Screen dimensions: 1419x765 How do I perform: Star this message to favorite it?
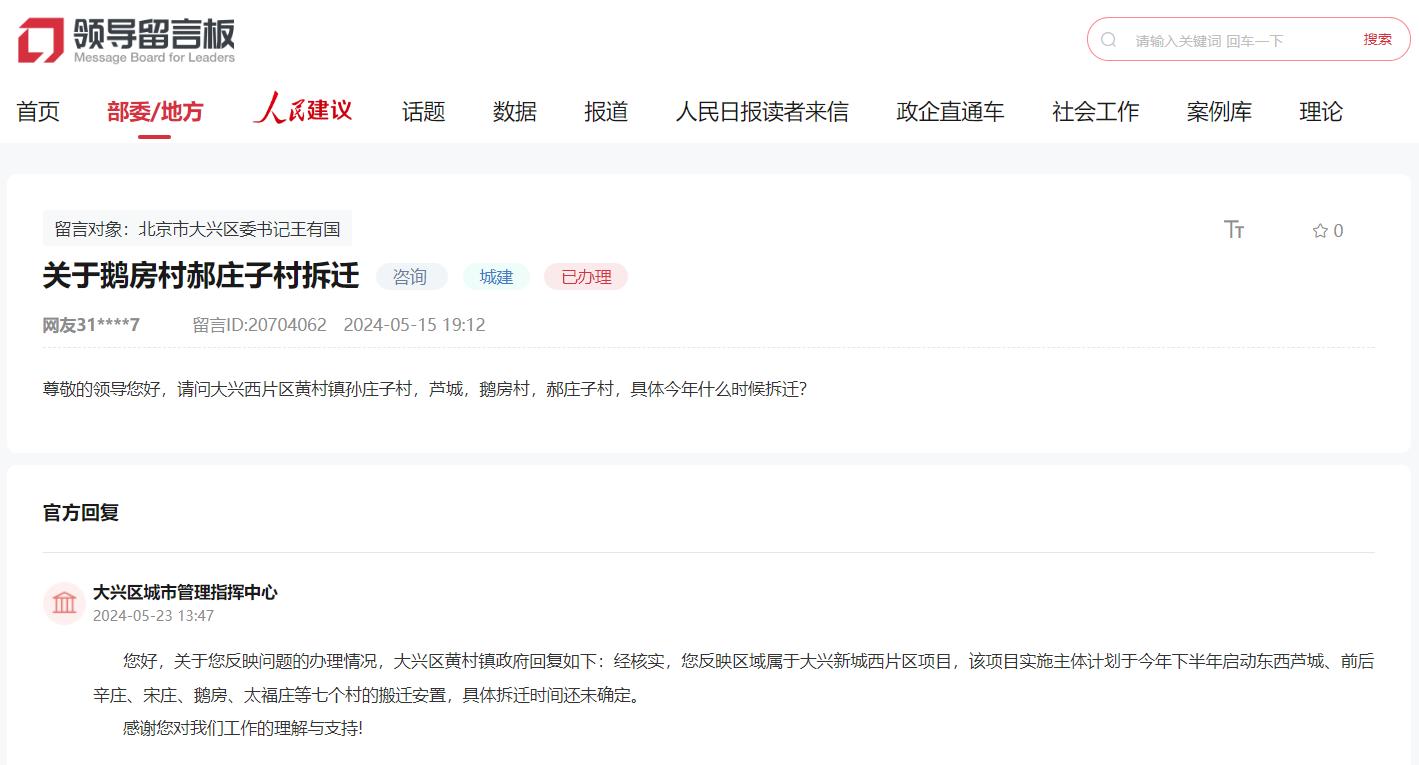pos(1320,231)
